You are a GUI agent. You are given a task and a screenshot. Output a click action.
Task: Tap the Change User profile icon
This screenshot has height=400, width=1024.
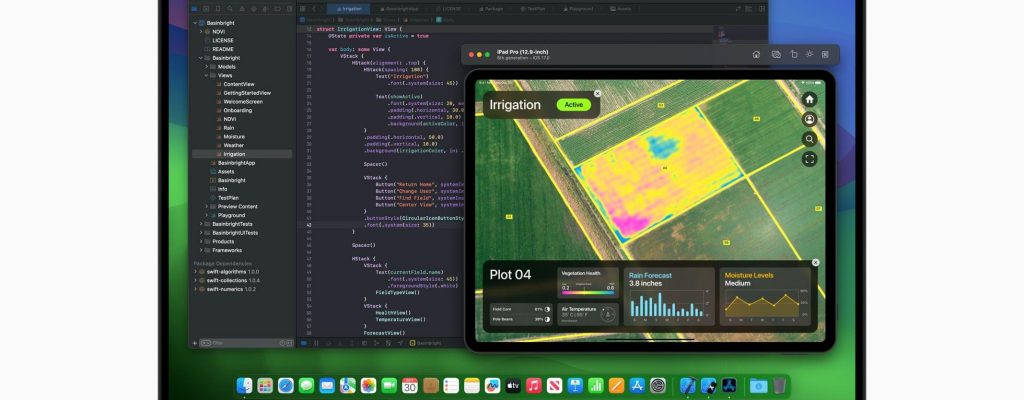click(809, 119)
